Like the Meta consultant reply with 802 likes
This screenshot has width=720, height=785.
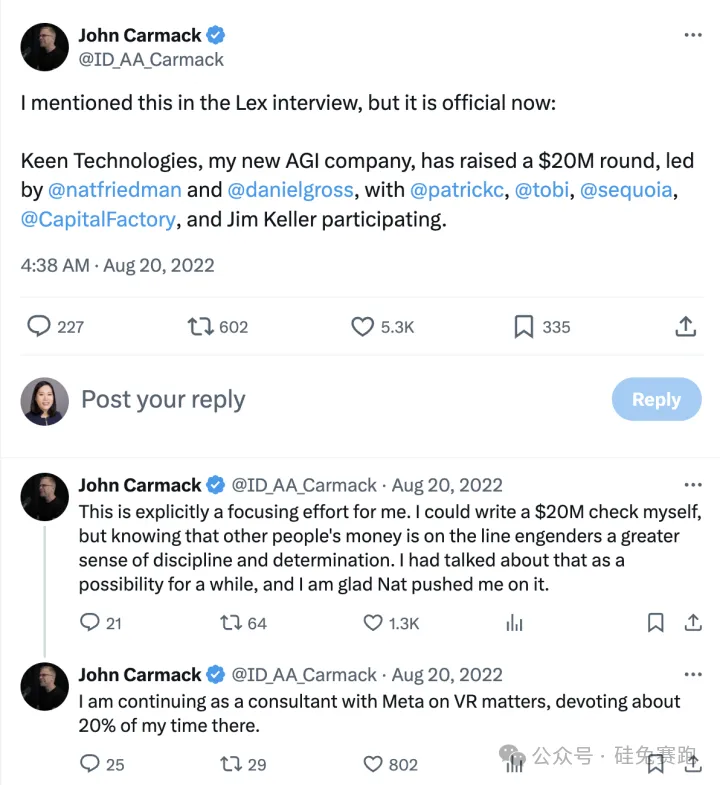click(x=373, y=764)
